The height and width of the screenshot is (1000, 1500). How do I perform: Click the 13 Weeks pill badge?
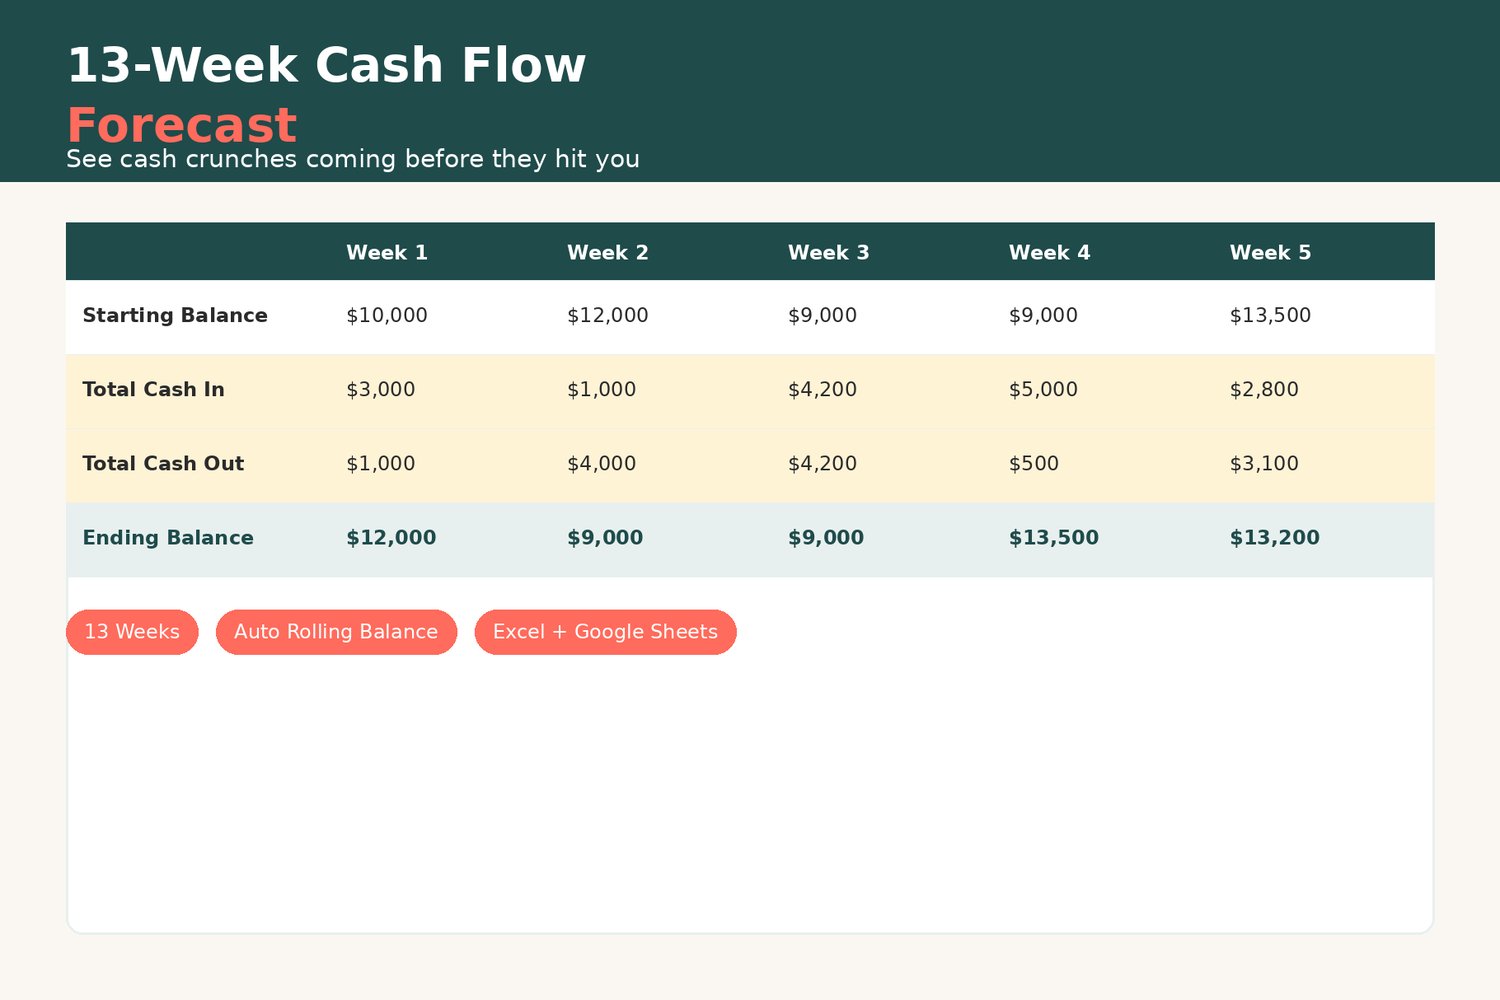point(132,632)
